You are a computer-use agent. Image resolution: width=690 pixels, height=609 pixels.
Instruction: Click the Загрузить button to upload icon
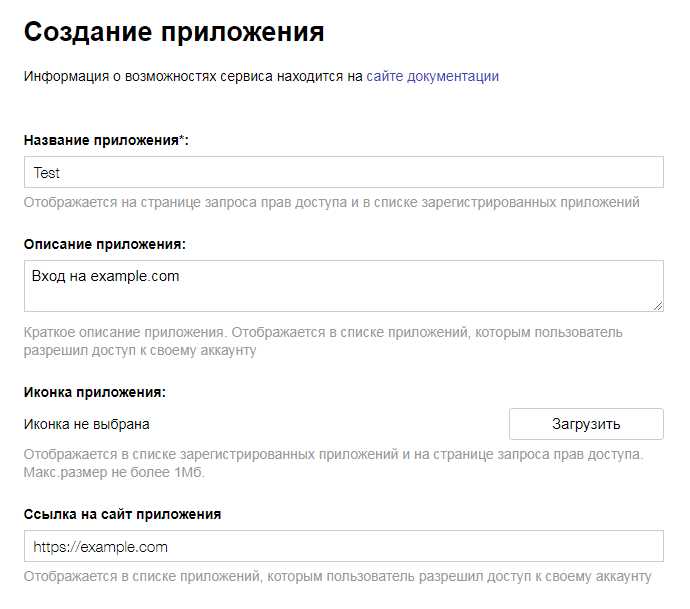(586, 424)
